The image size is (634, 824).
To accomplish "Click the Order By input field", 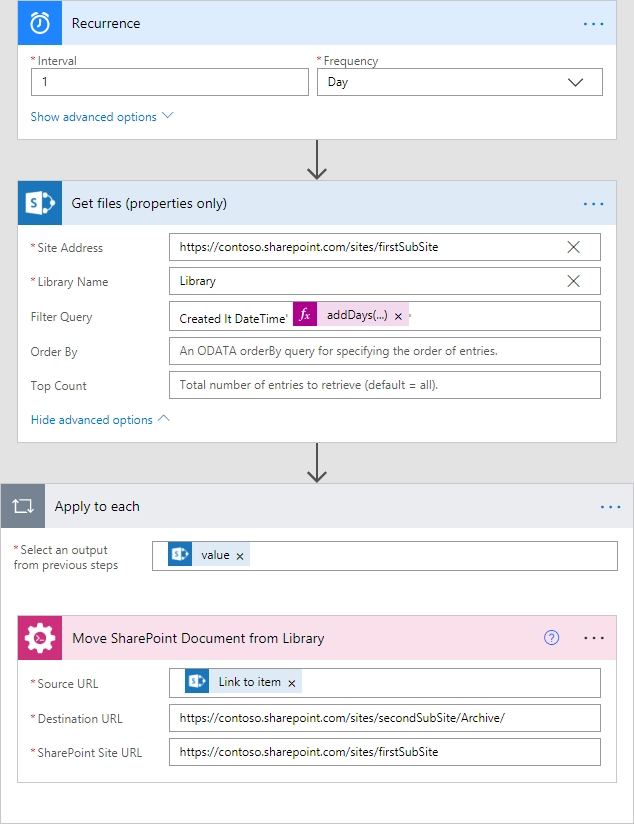I will pyautogui.click(x=385, y=351).
